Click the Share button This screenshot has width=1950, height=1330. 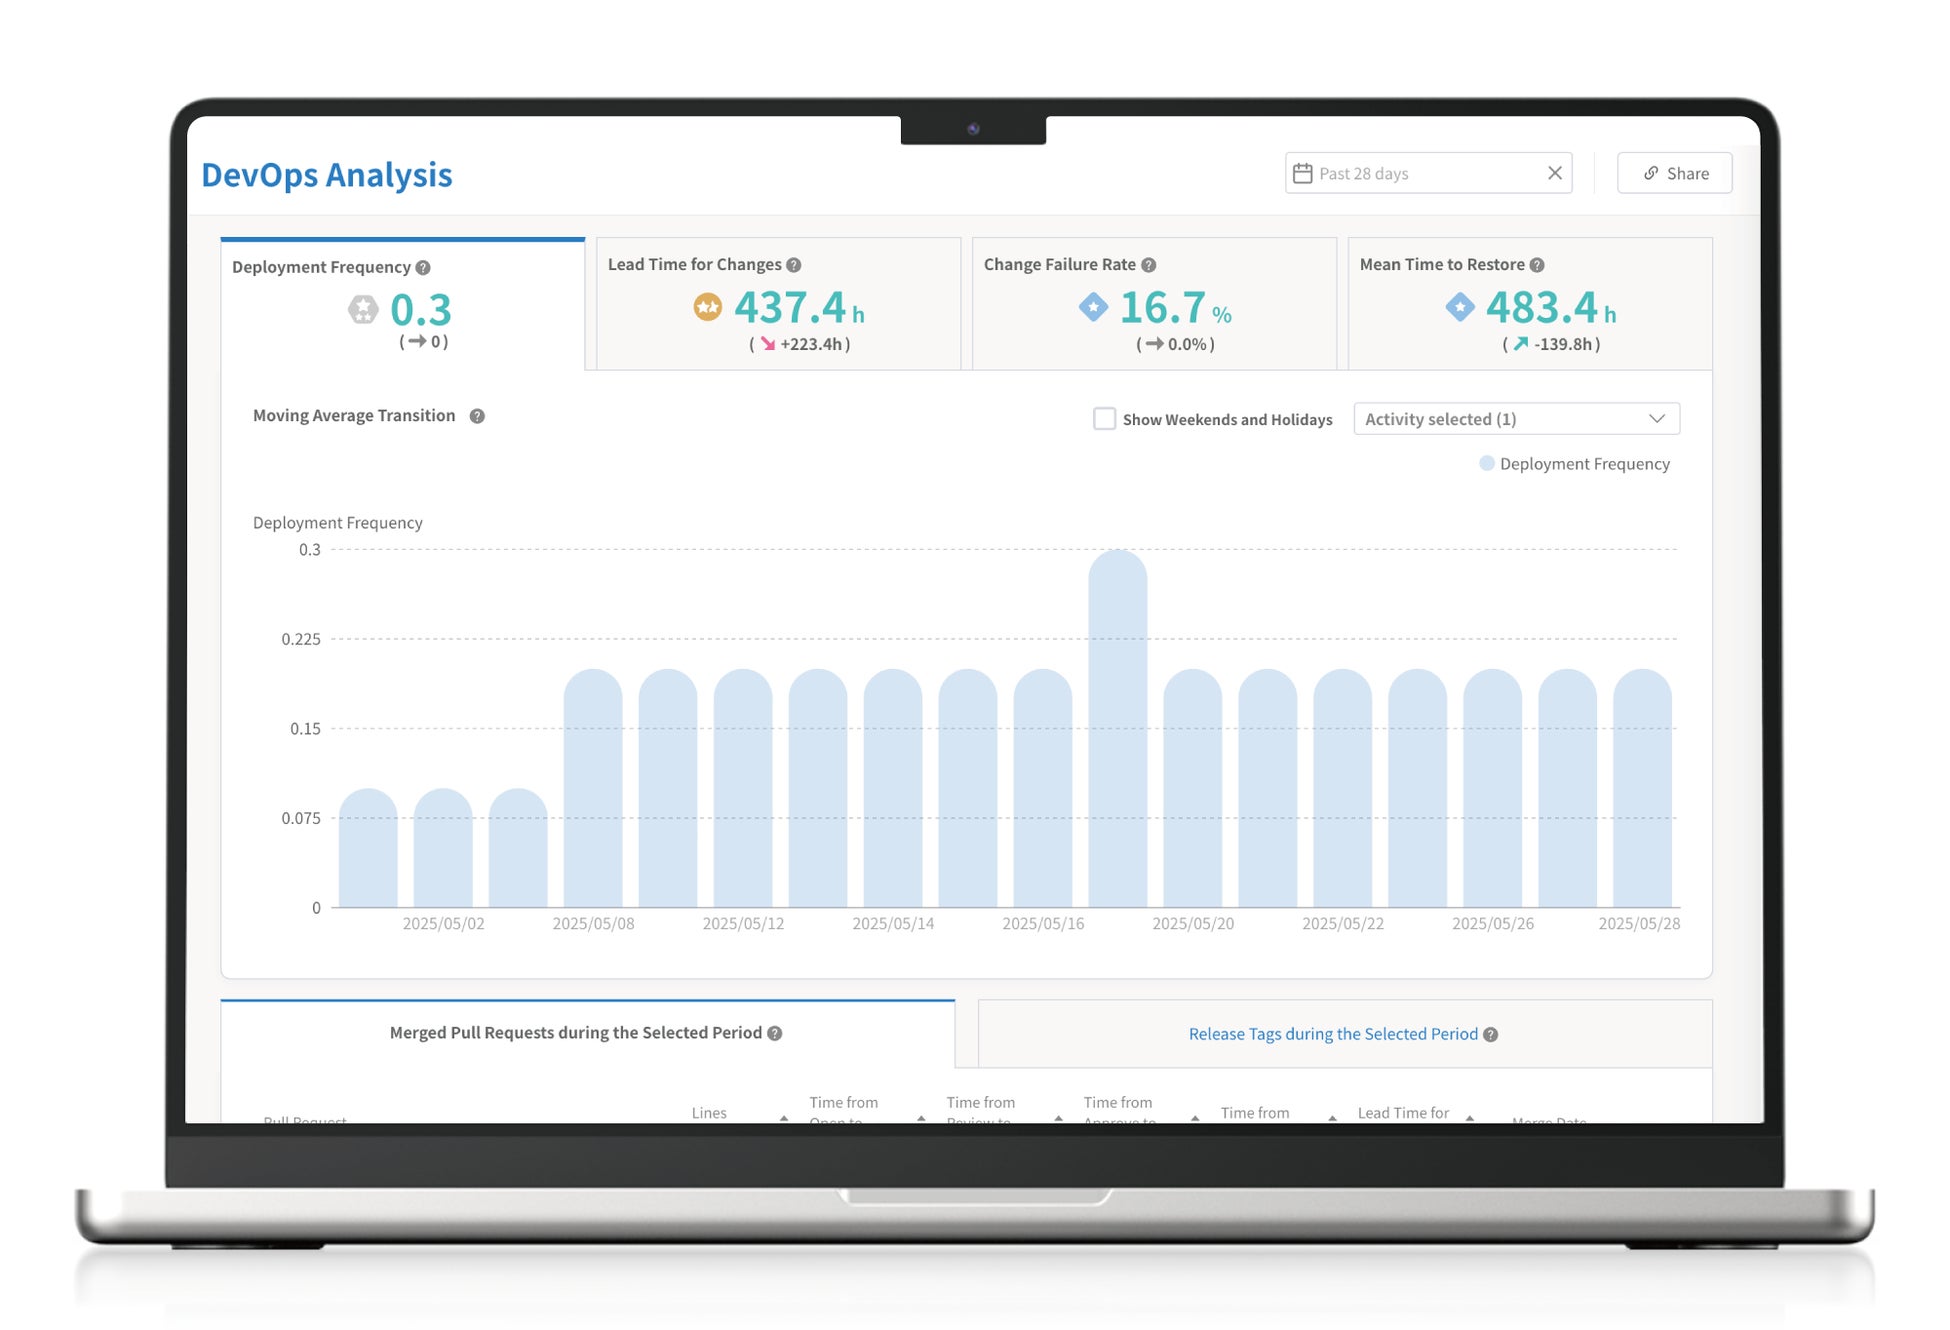point(1674,174)
